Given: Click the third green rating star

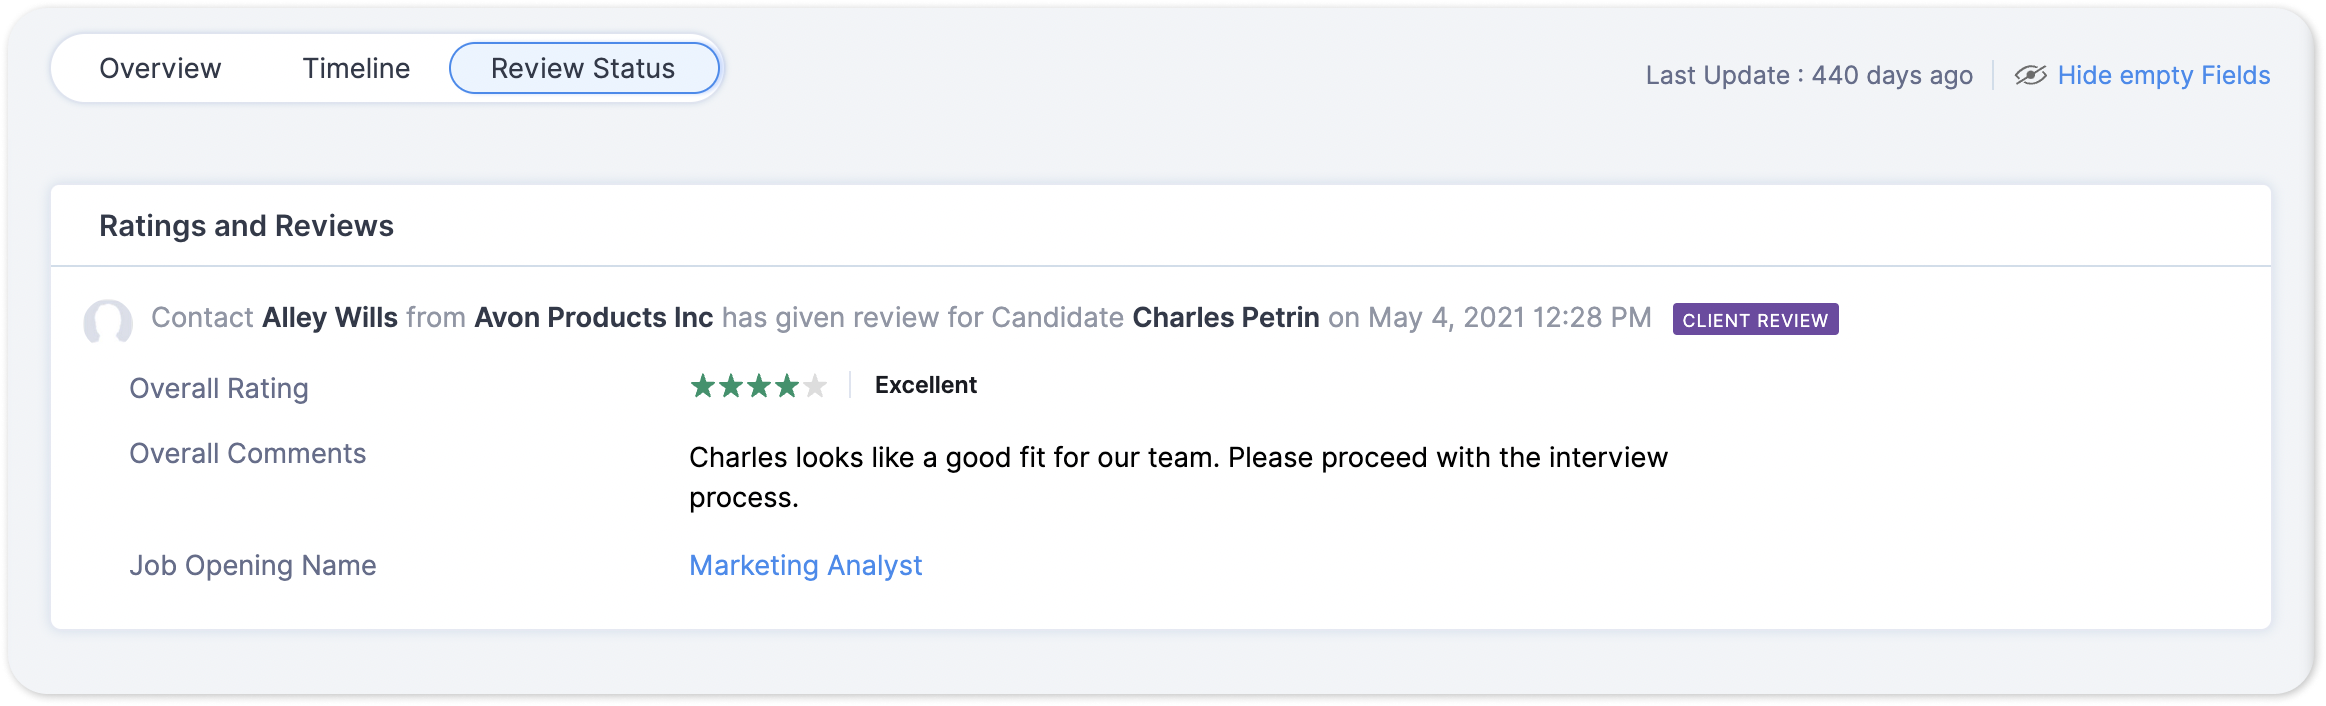Looking at the screenshot, I should pos(759,386).
